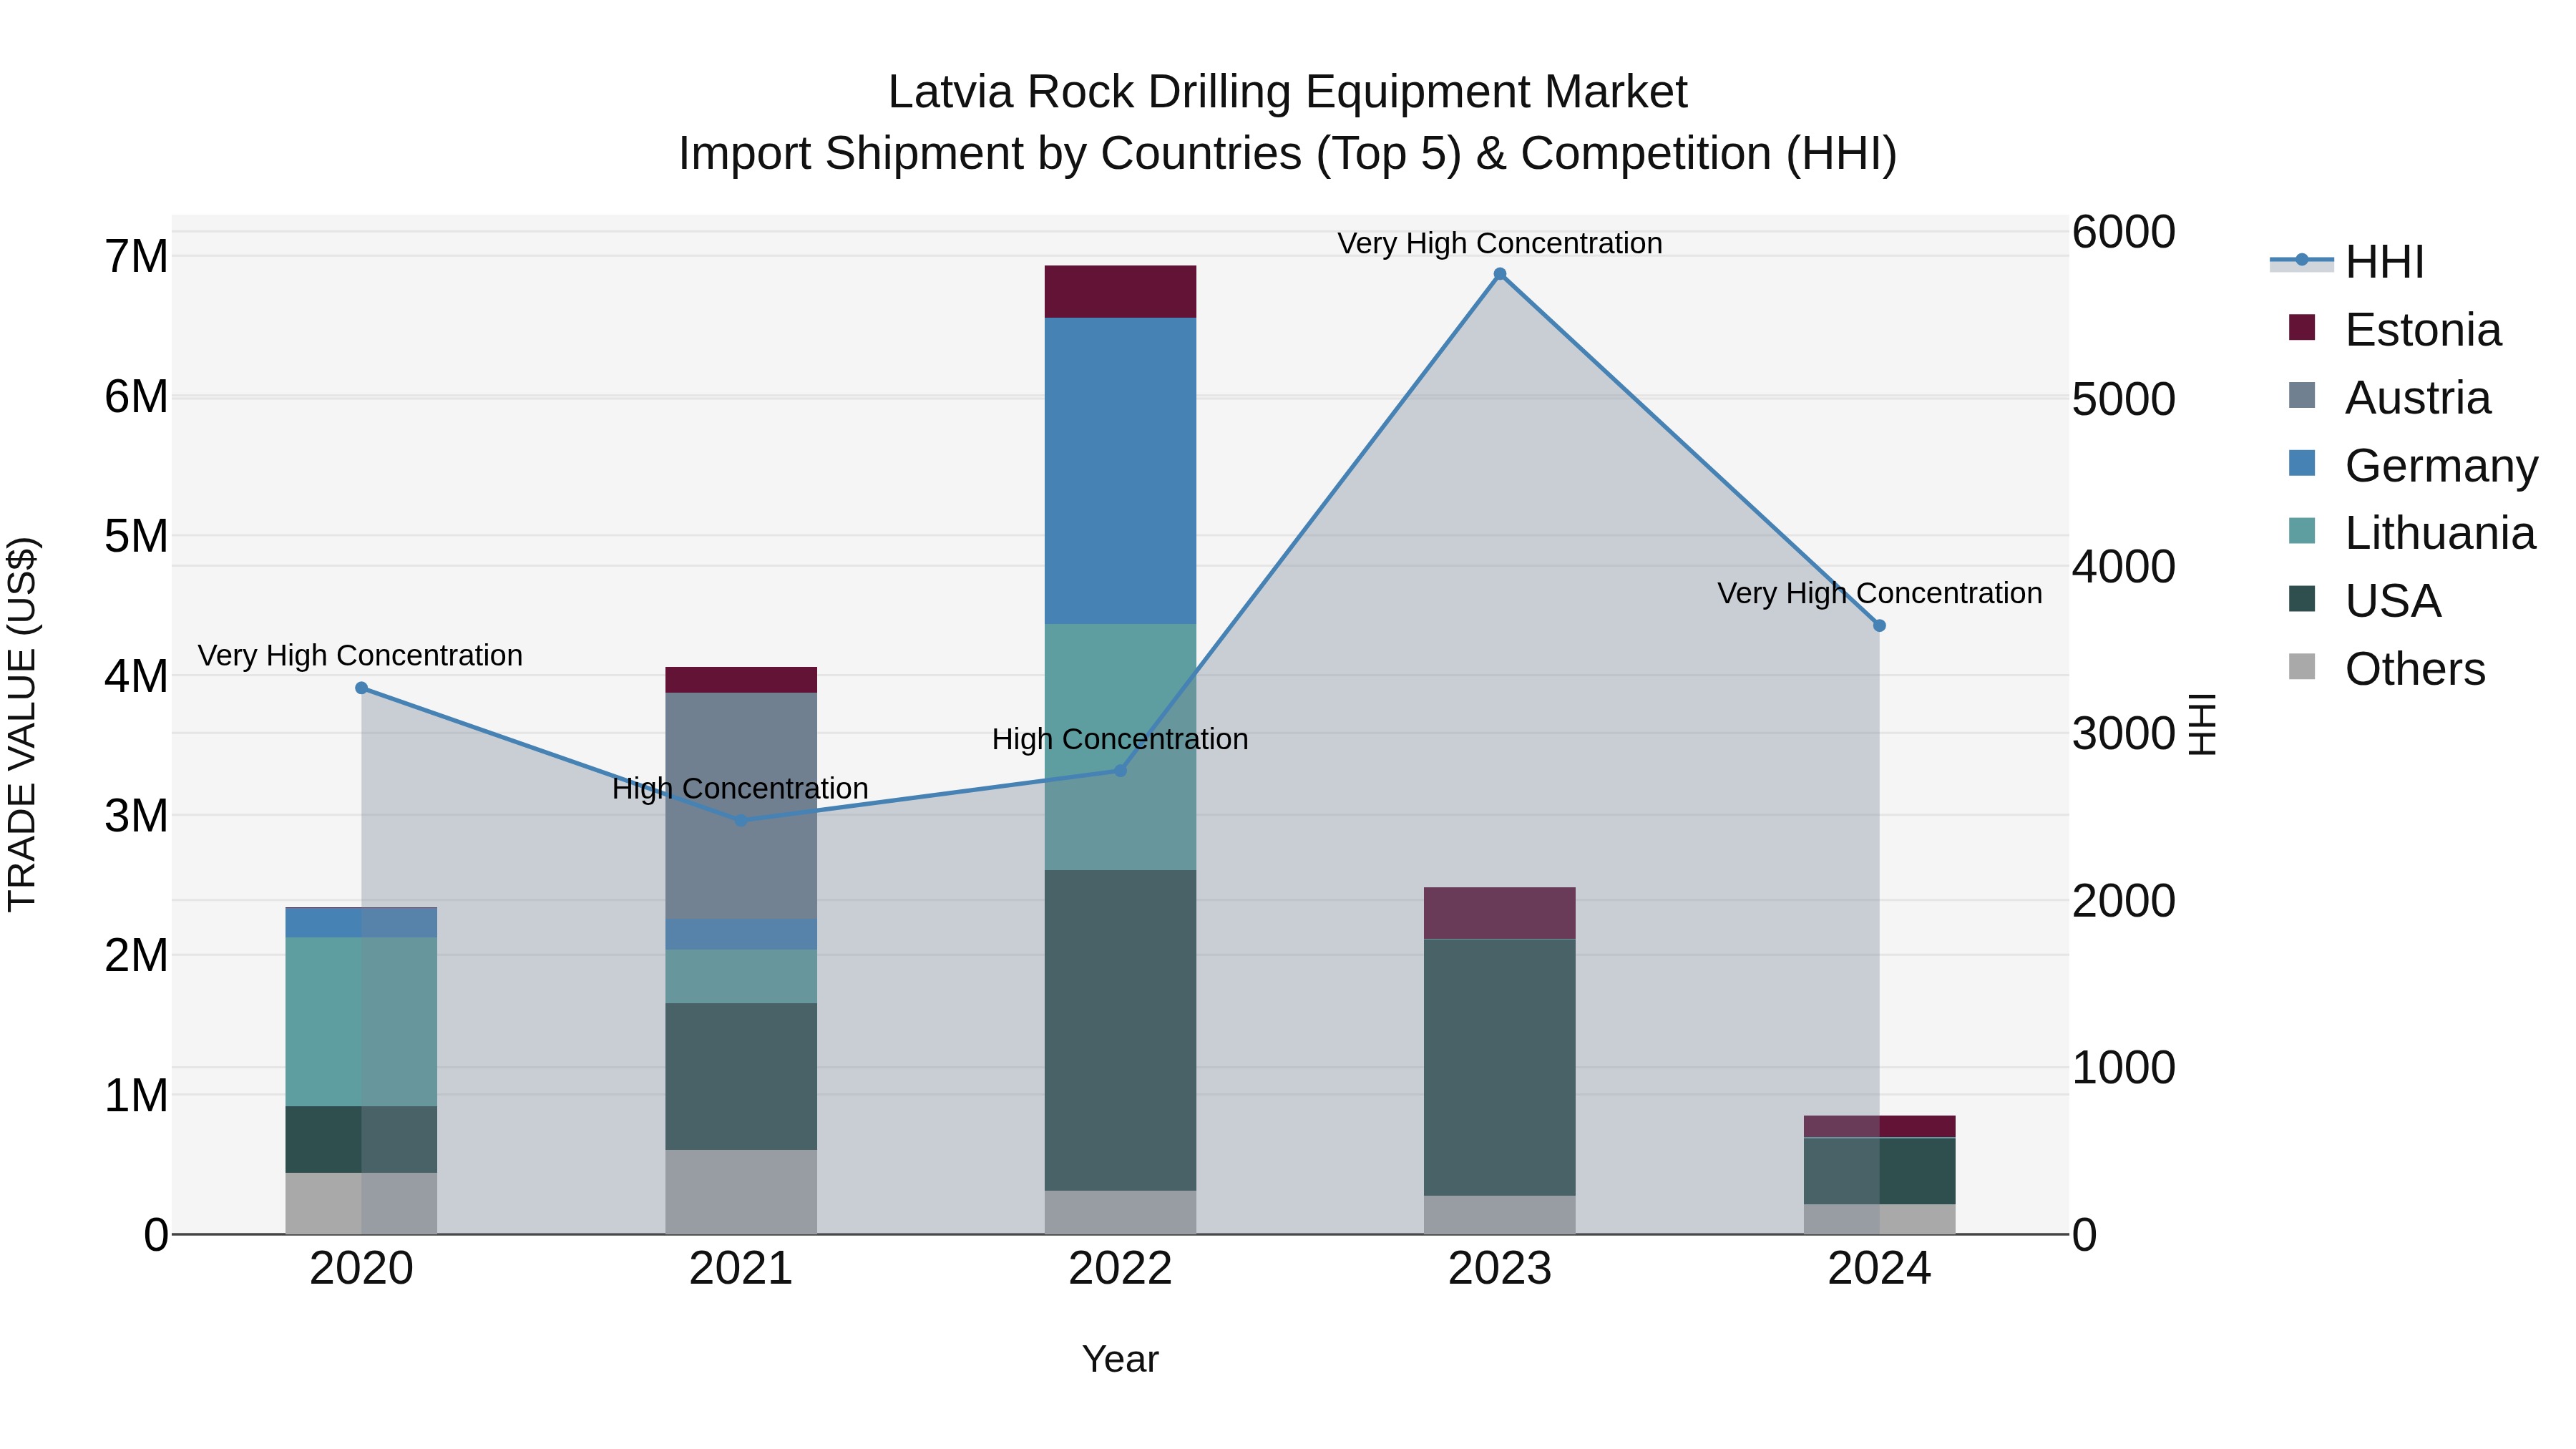The height and width of the screenshot is (1449, 2576).
Task: Click the 'TRADE VALUE (US$)' axis title
Action: (22, 724)
